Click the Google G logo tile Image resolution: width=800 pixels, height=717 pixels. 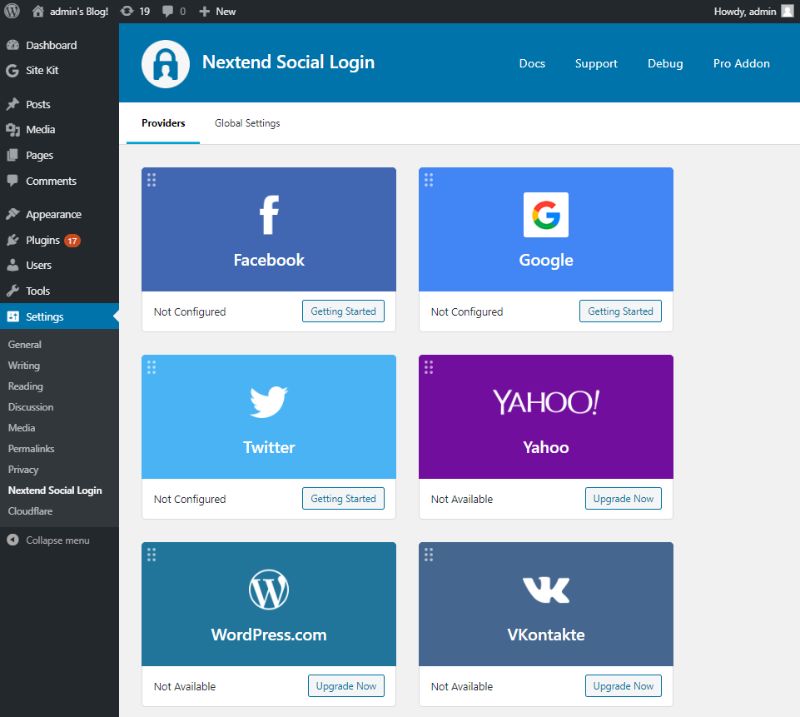tap(546, 214)
